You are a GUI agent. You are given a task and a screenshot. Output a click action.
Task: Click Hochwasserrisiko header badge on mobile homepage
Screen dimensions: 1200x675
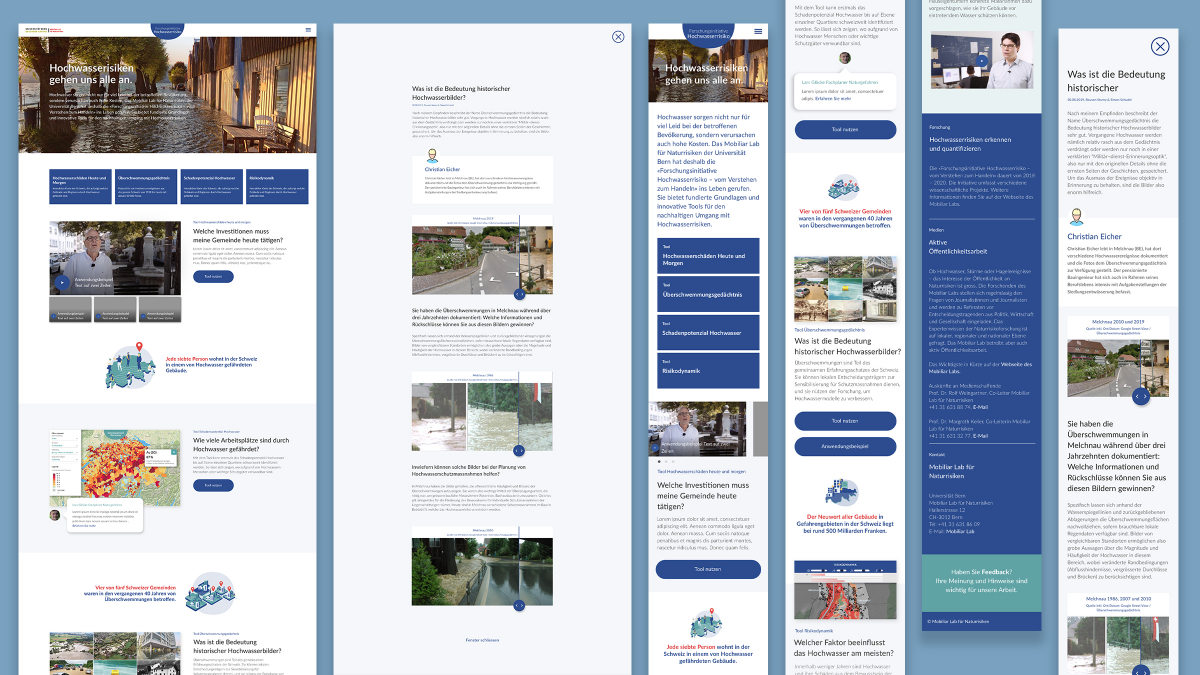[708, 33]
